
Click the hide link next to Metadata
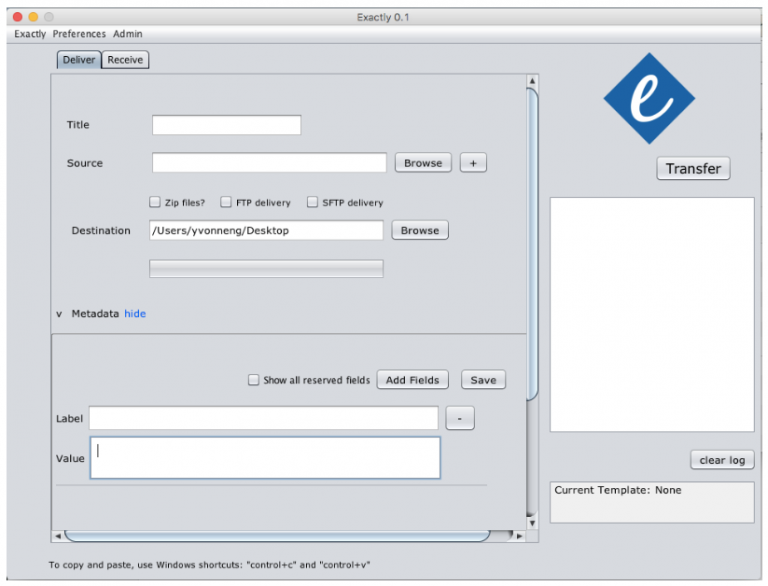135,314
